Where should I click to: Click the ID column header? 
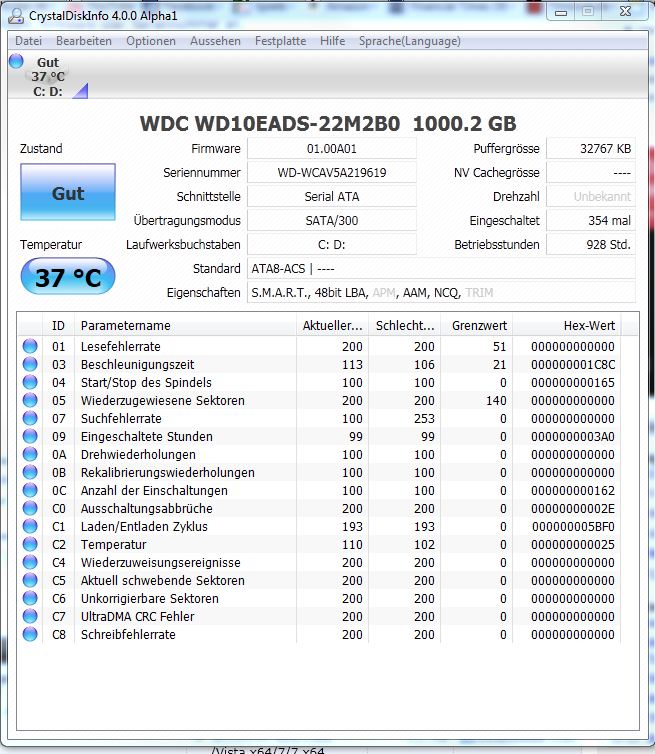[58, 326]
